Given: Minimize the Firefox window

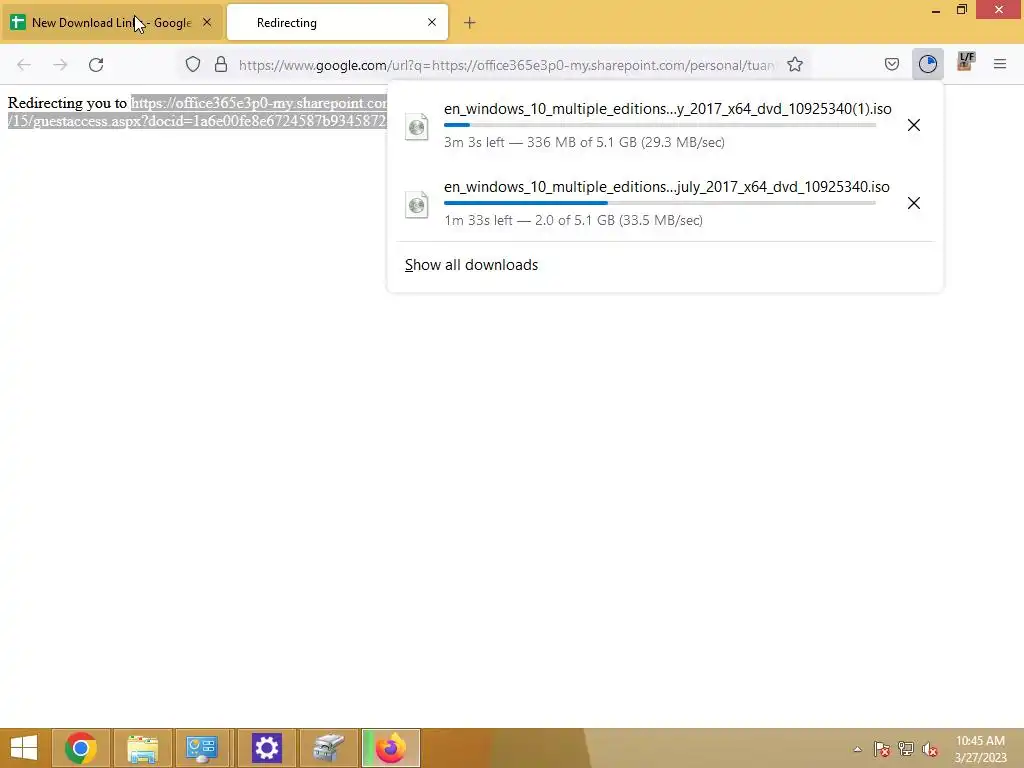Looking at the screenshot, I should (936, 10).
